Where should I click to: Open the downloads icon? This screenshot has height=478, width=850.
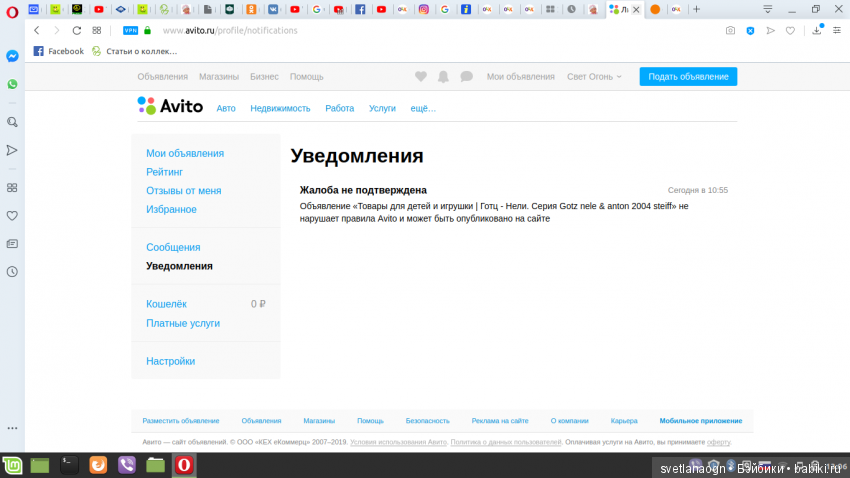[x=817, y=30]
